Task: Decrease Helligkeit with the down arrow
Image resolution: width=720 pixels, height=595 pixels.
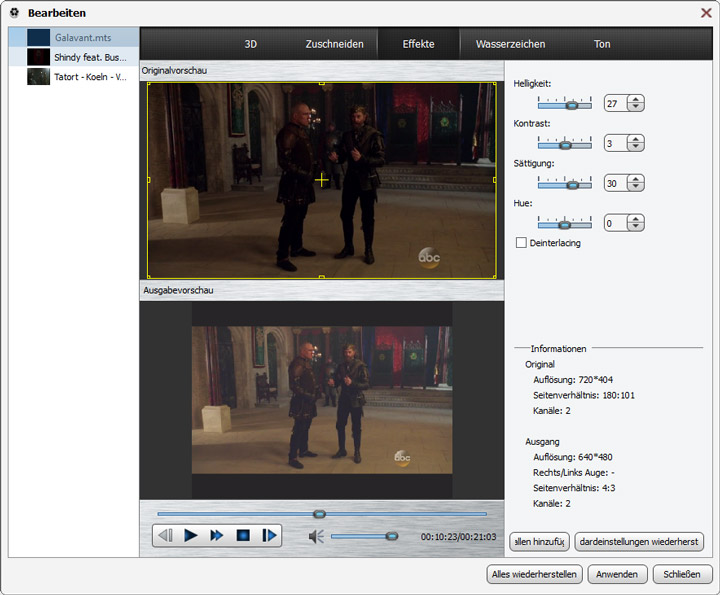Action: (636, 107)
